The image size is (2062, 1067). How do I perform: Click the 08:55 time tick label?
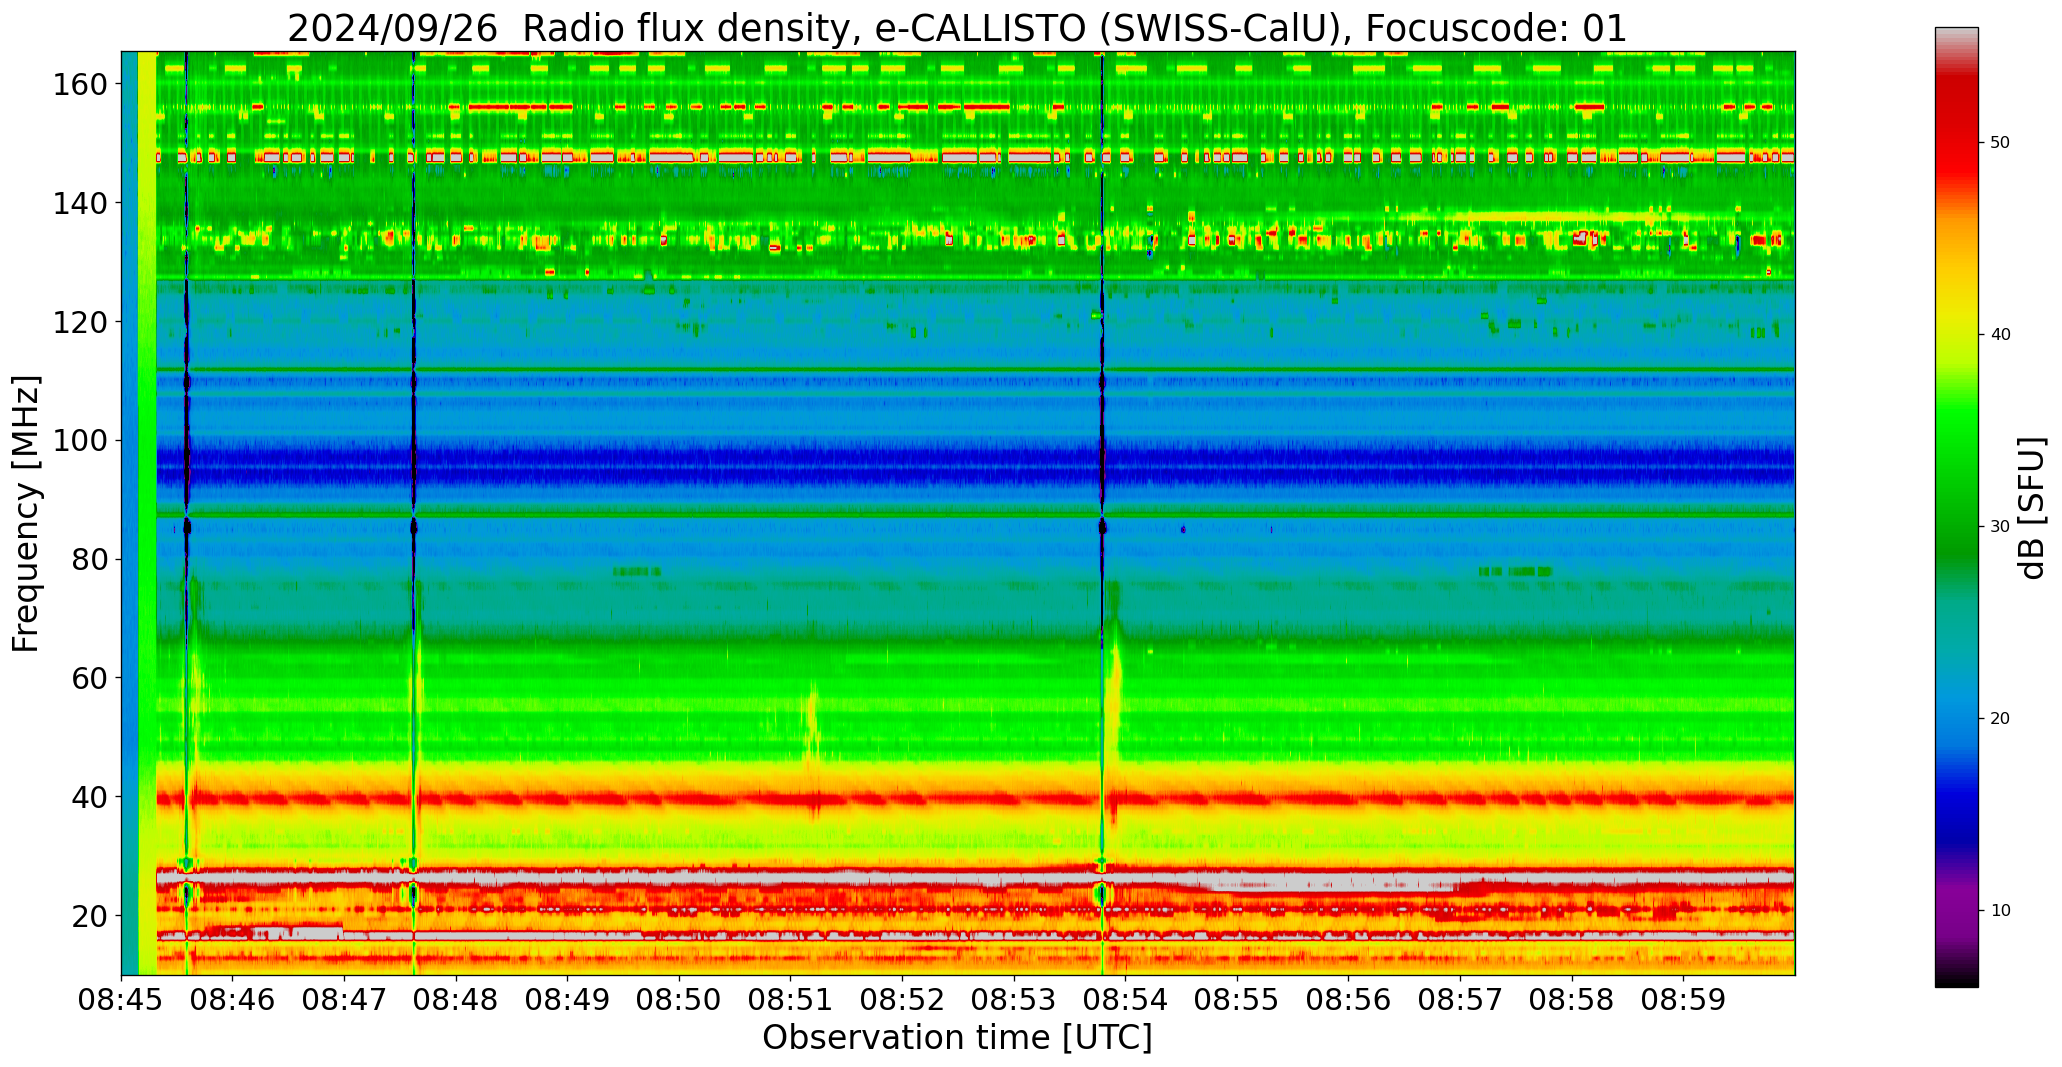1237,999
